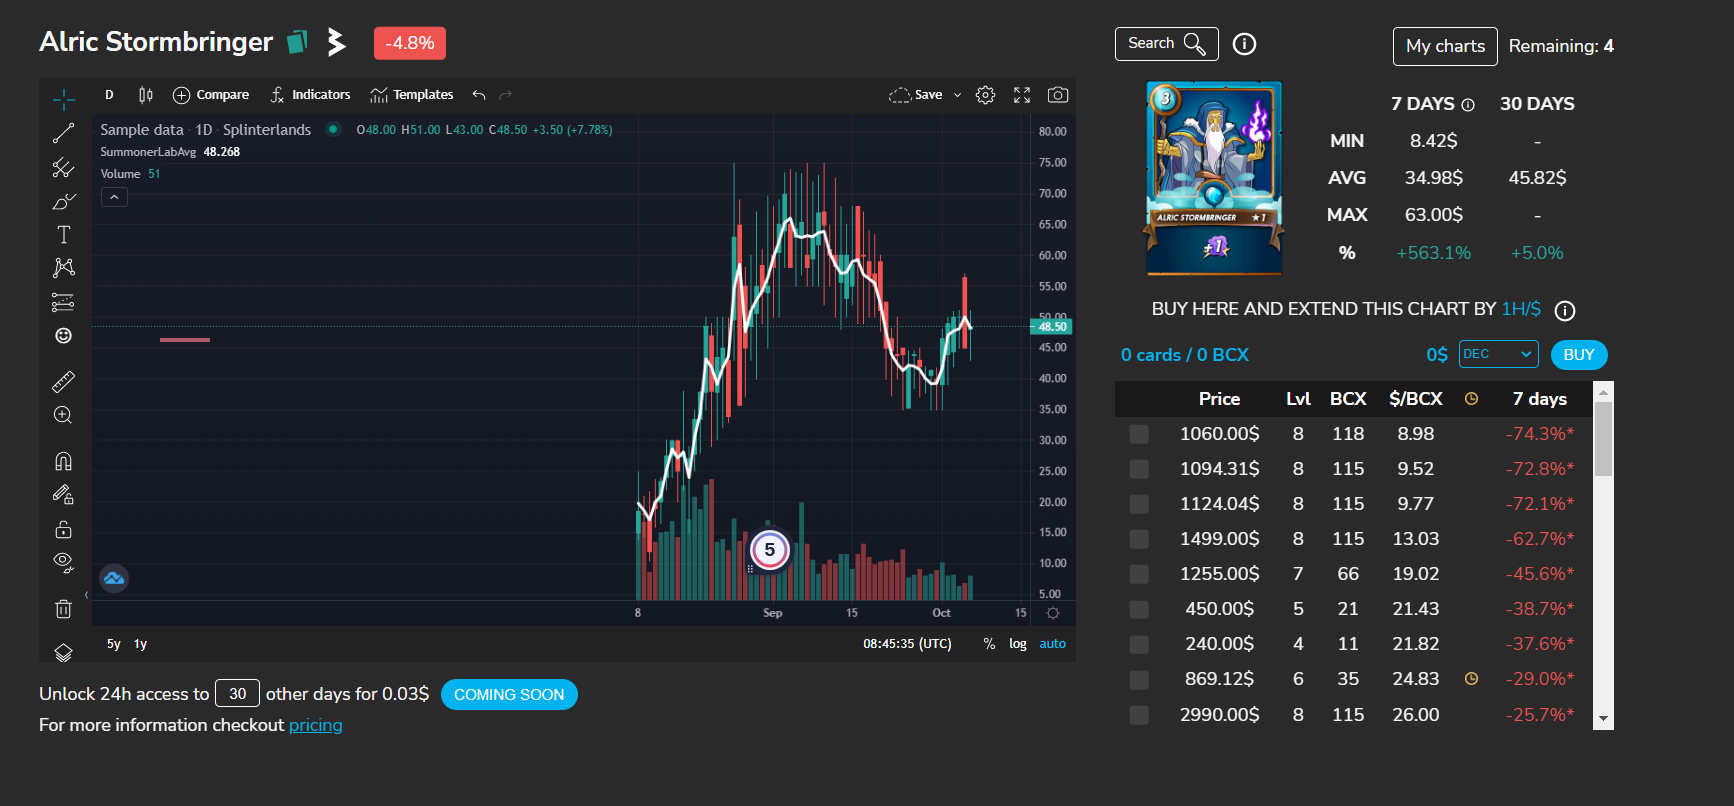This screenshot has width=1734, height=806.
Task: Select the brush drawing tool
Action: pyautogui.click(x=63, y=201)
